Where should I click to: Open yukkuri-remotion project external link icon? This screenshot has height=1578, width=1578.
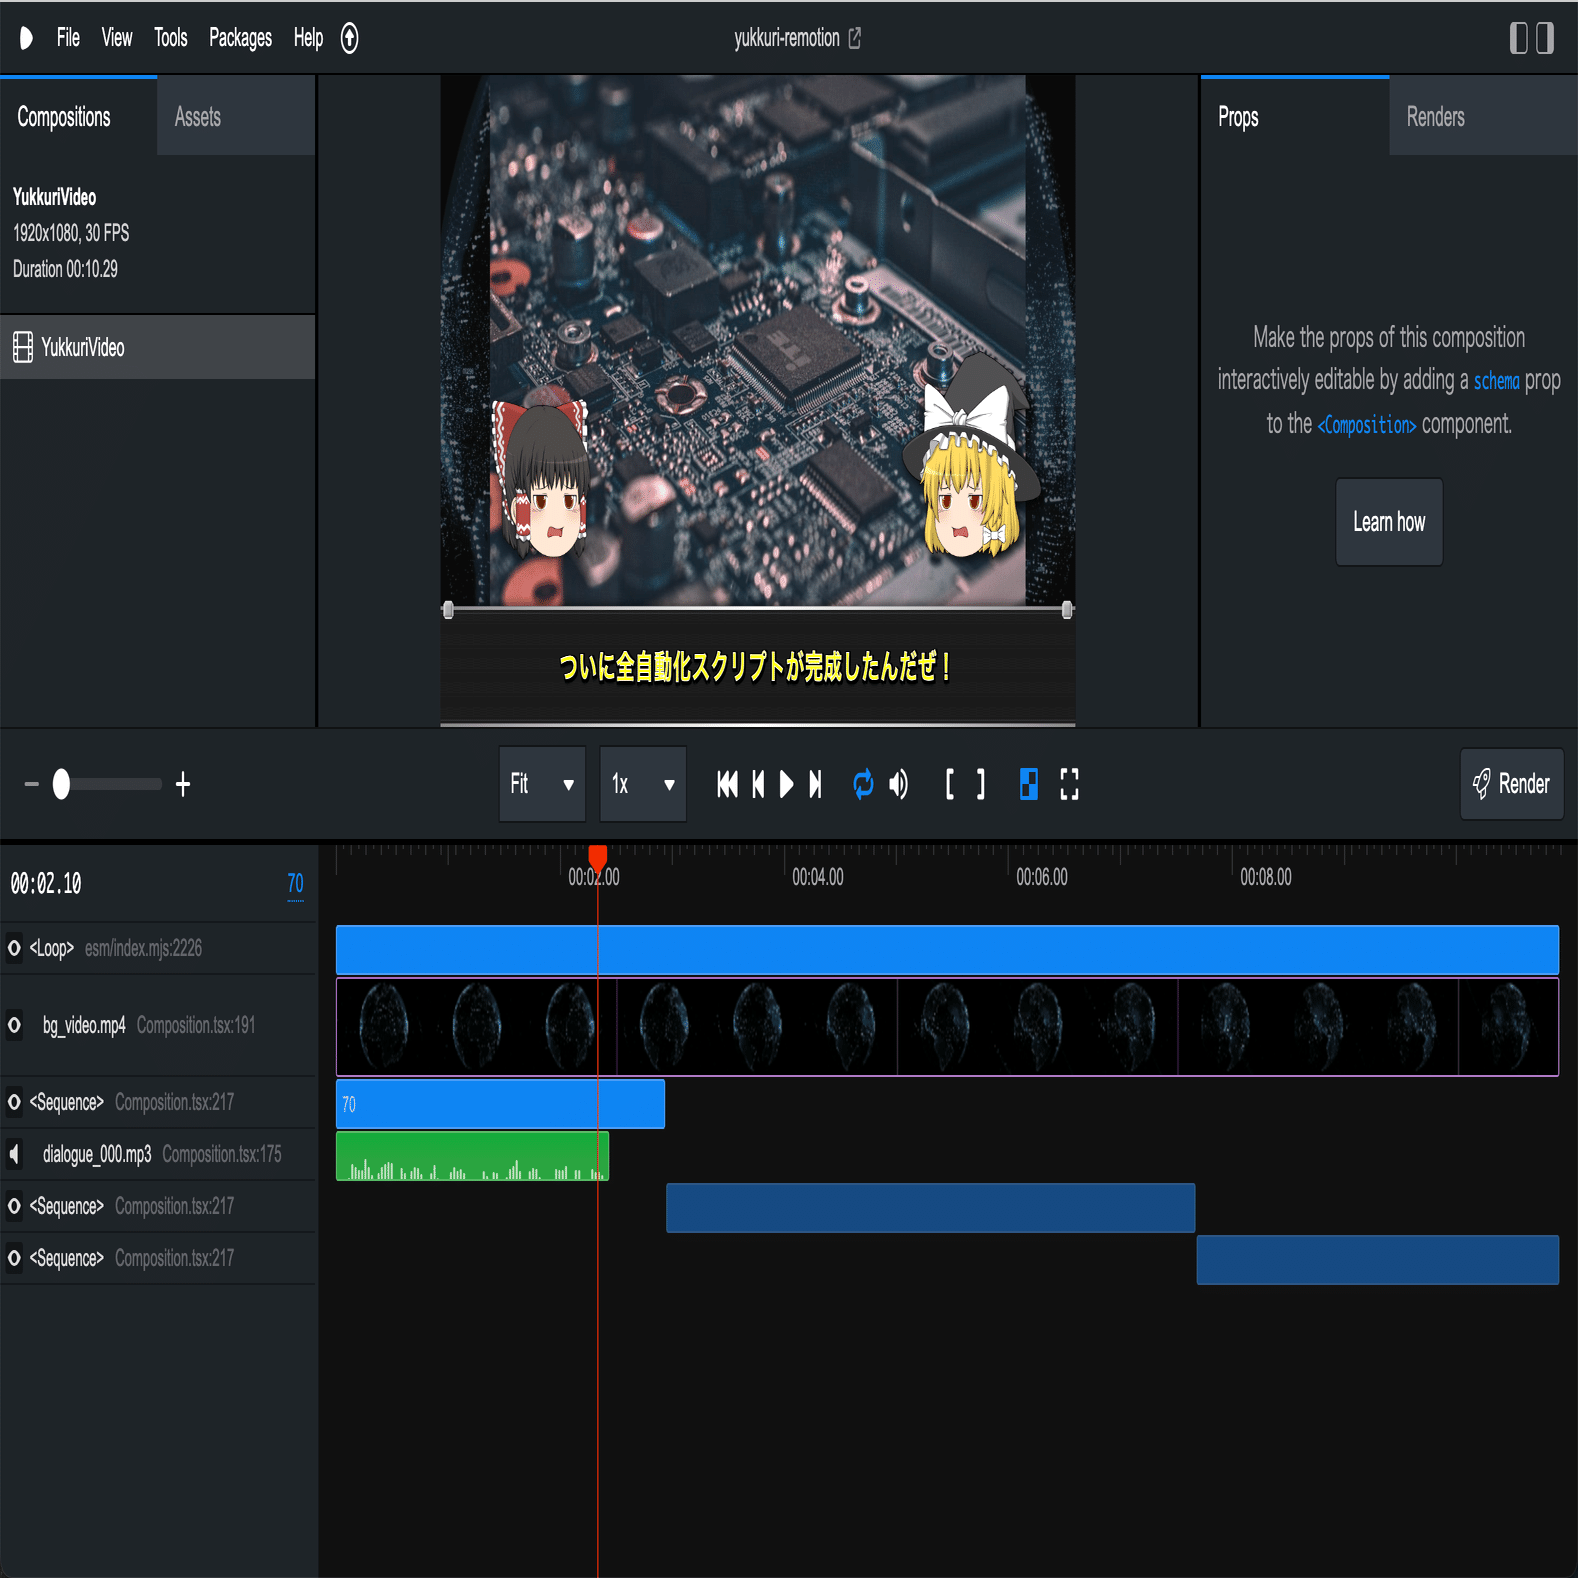tap(855, 38)
